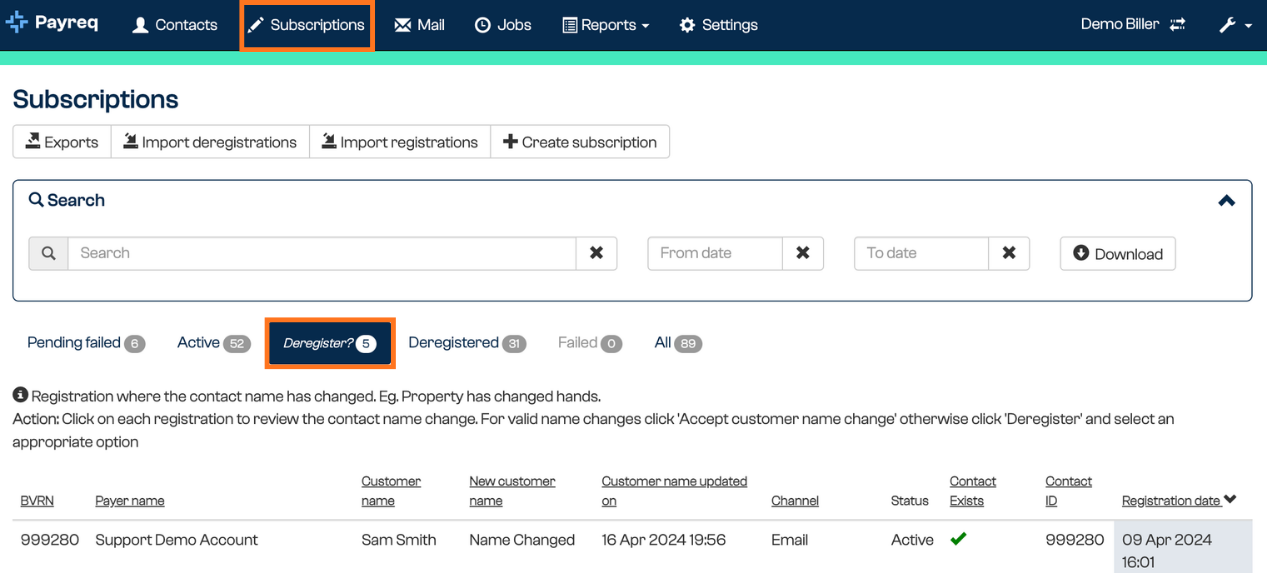Open Settings from the navbar

click(x=719, y=25)
